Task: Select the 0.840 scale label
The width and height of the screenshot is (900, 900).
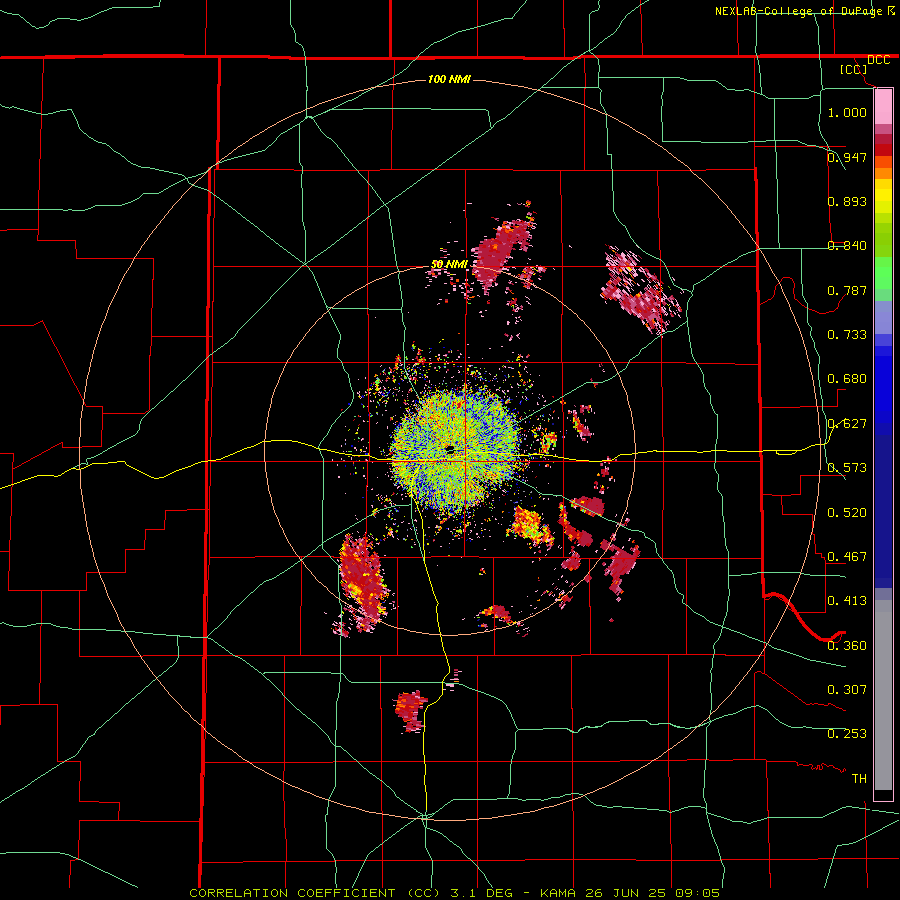Action: pos(847,246)
